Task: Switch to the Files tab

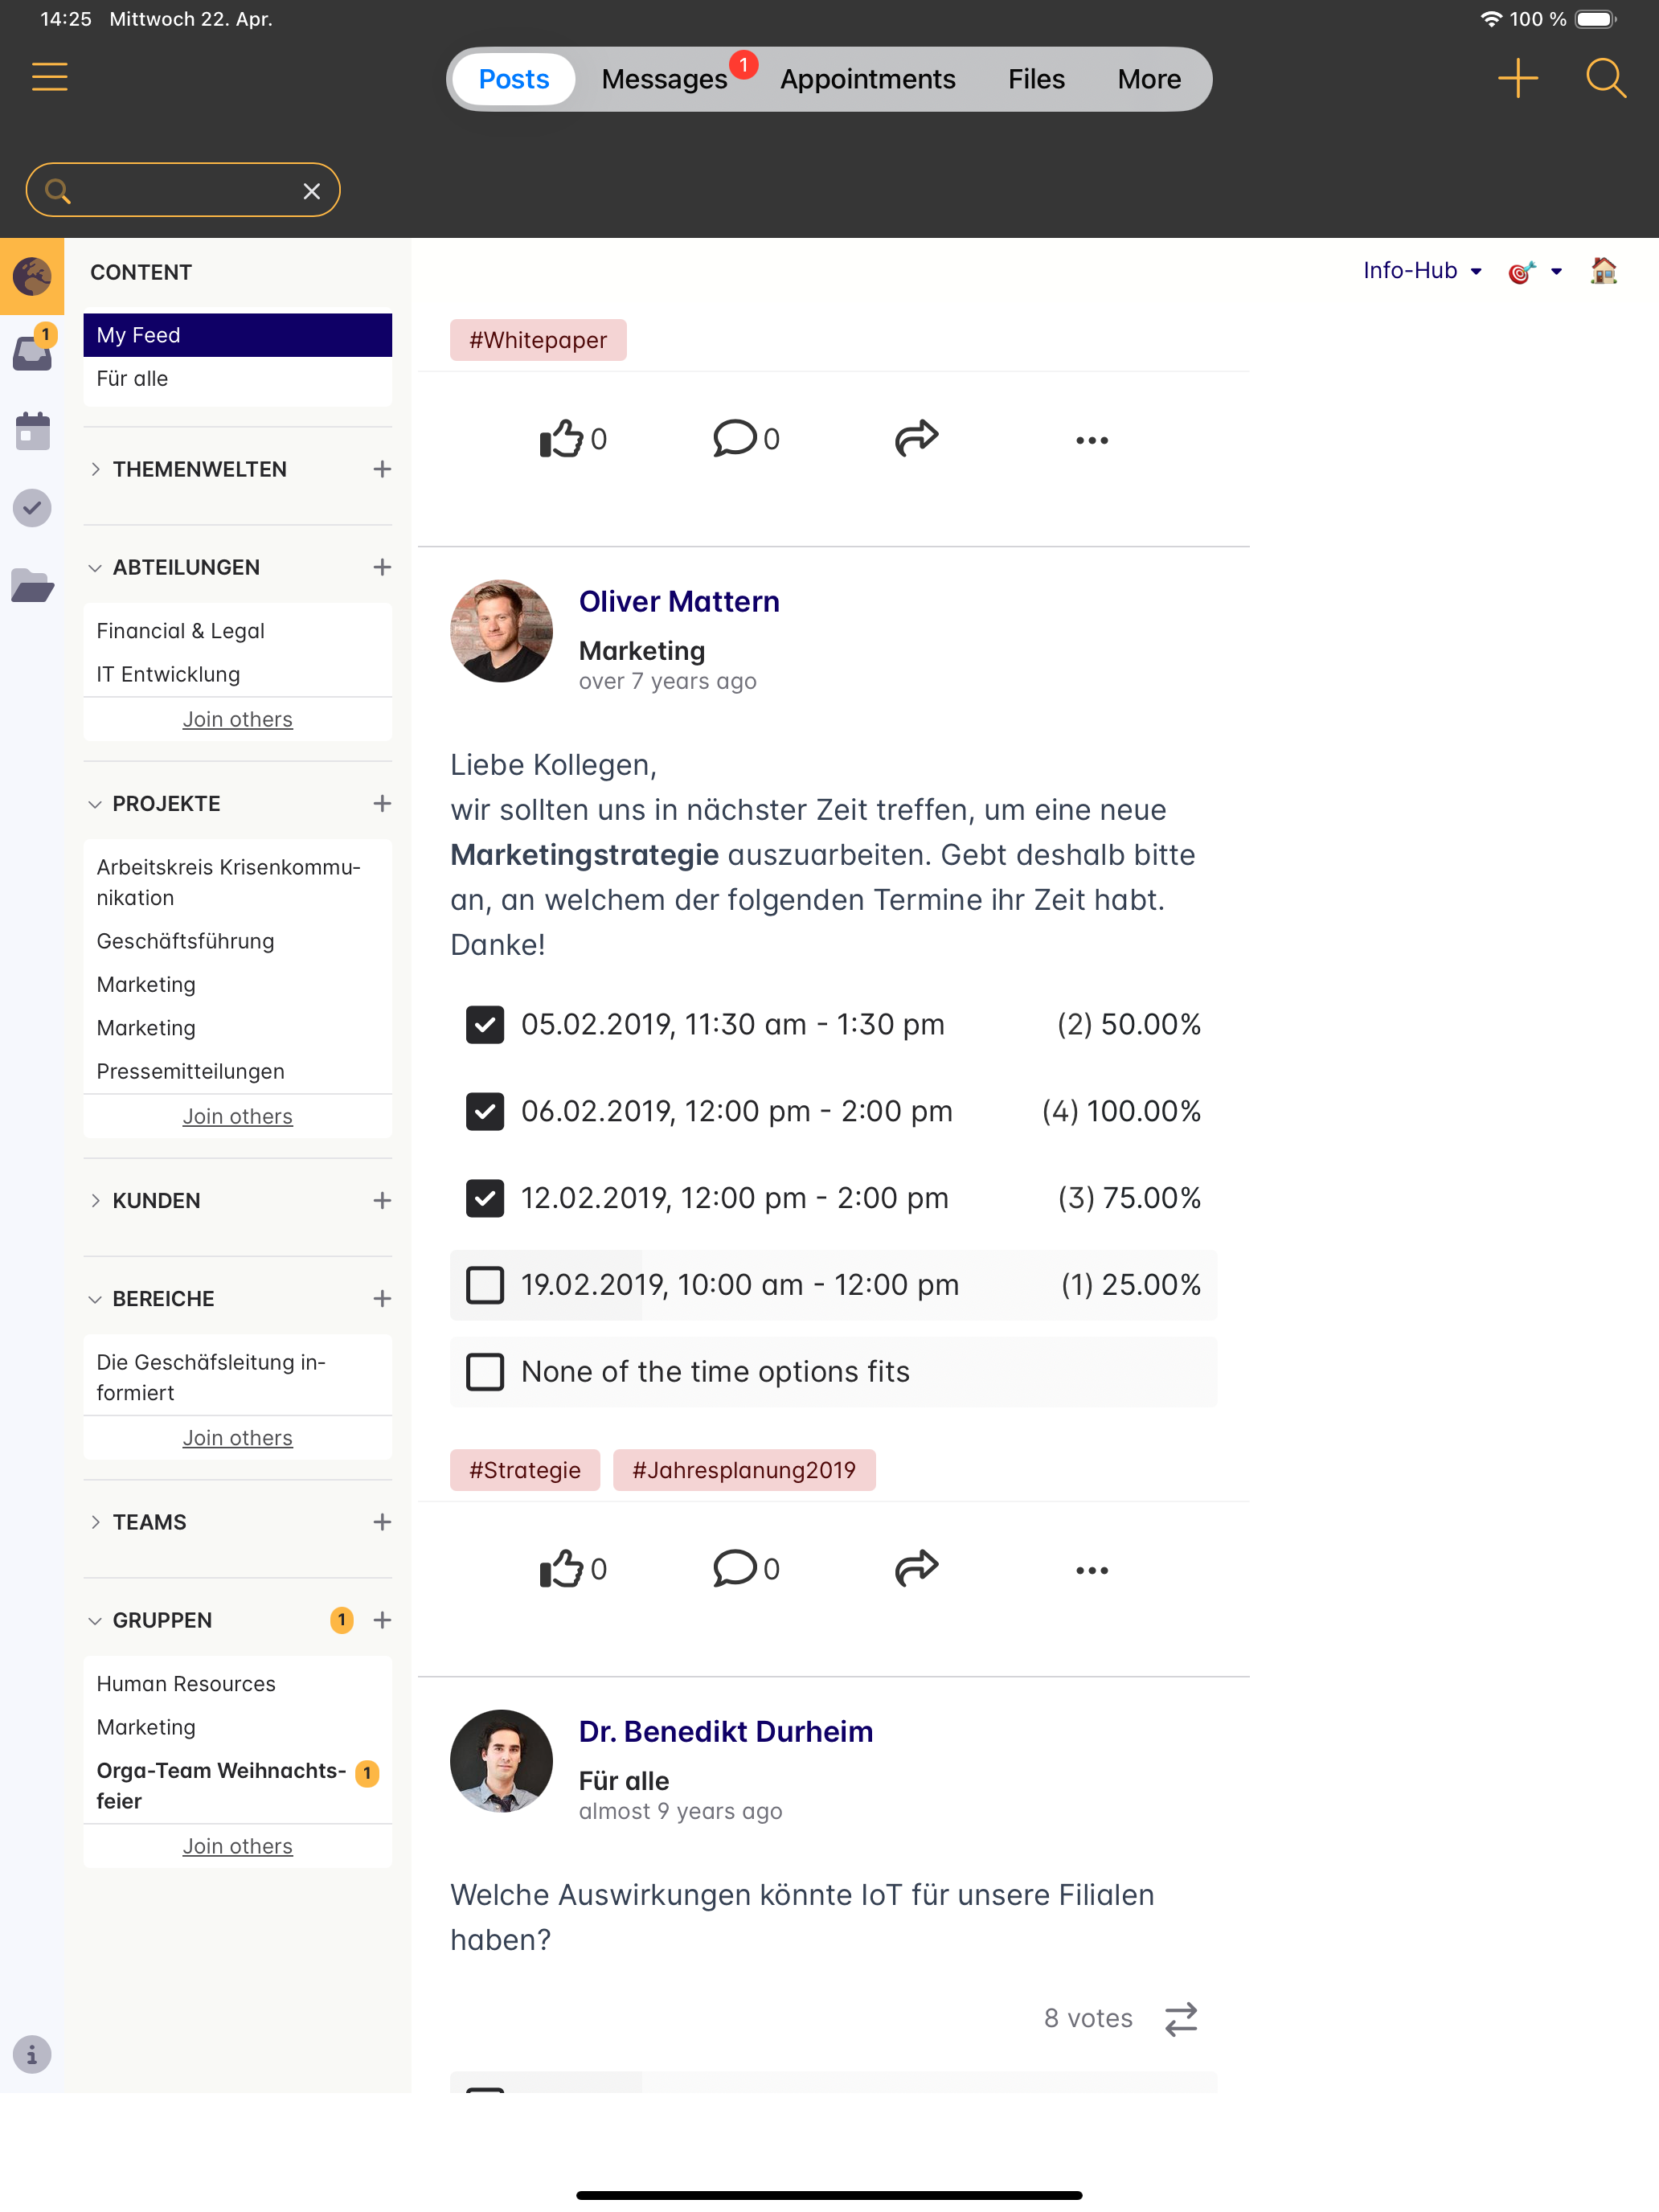Action: pos(1036,79)
